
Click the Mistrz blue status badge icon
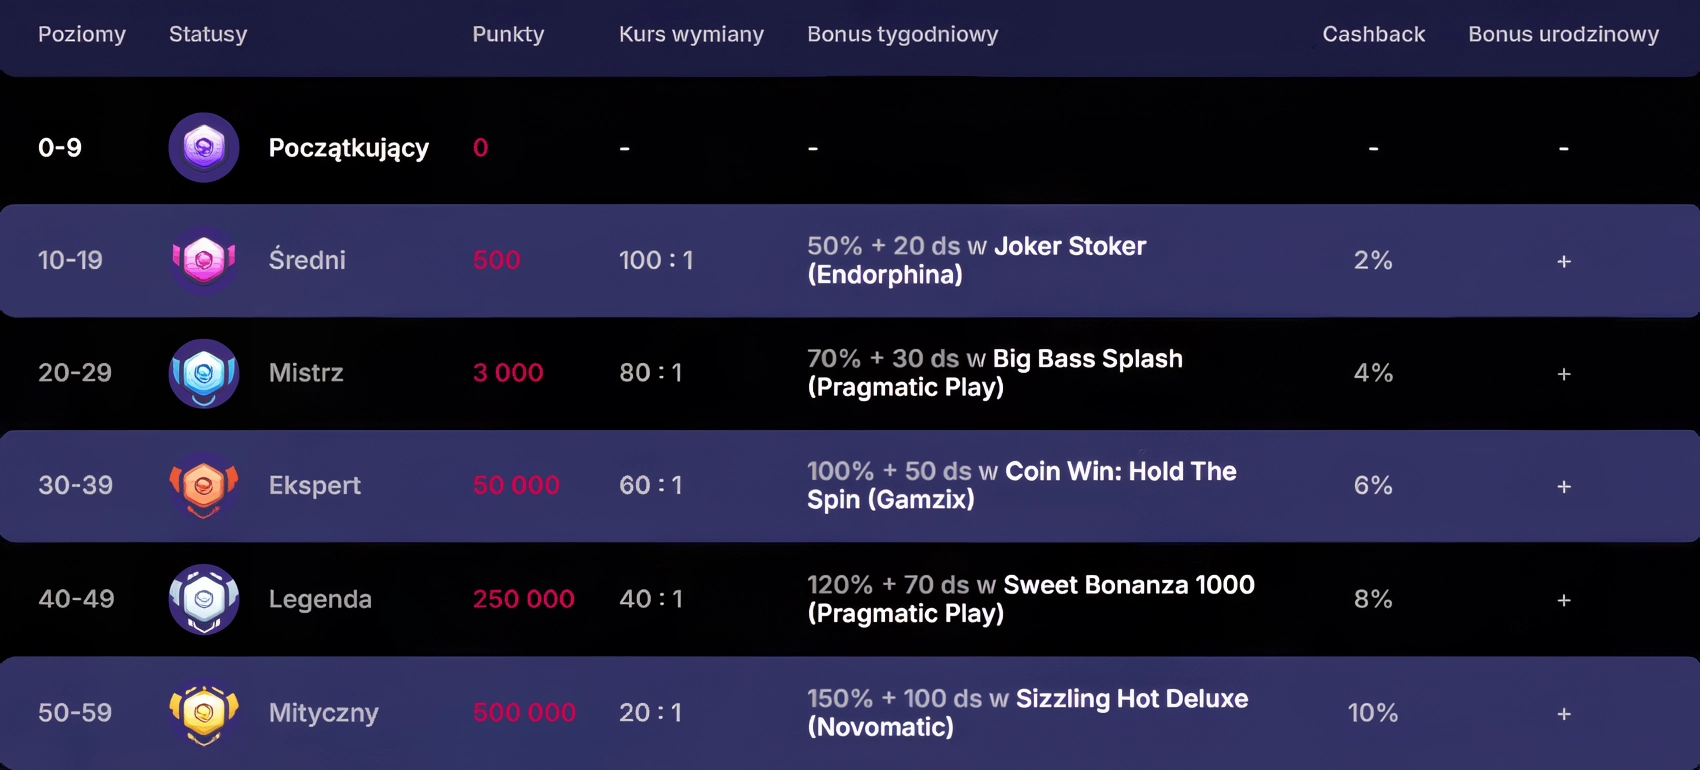coord(204,373)
